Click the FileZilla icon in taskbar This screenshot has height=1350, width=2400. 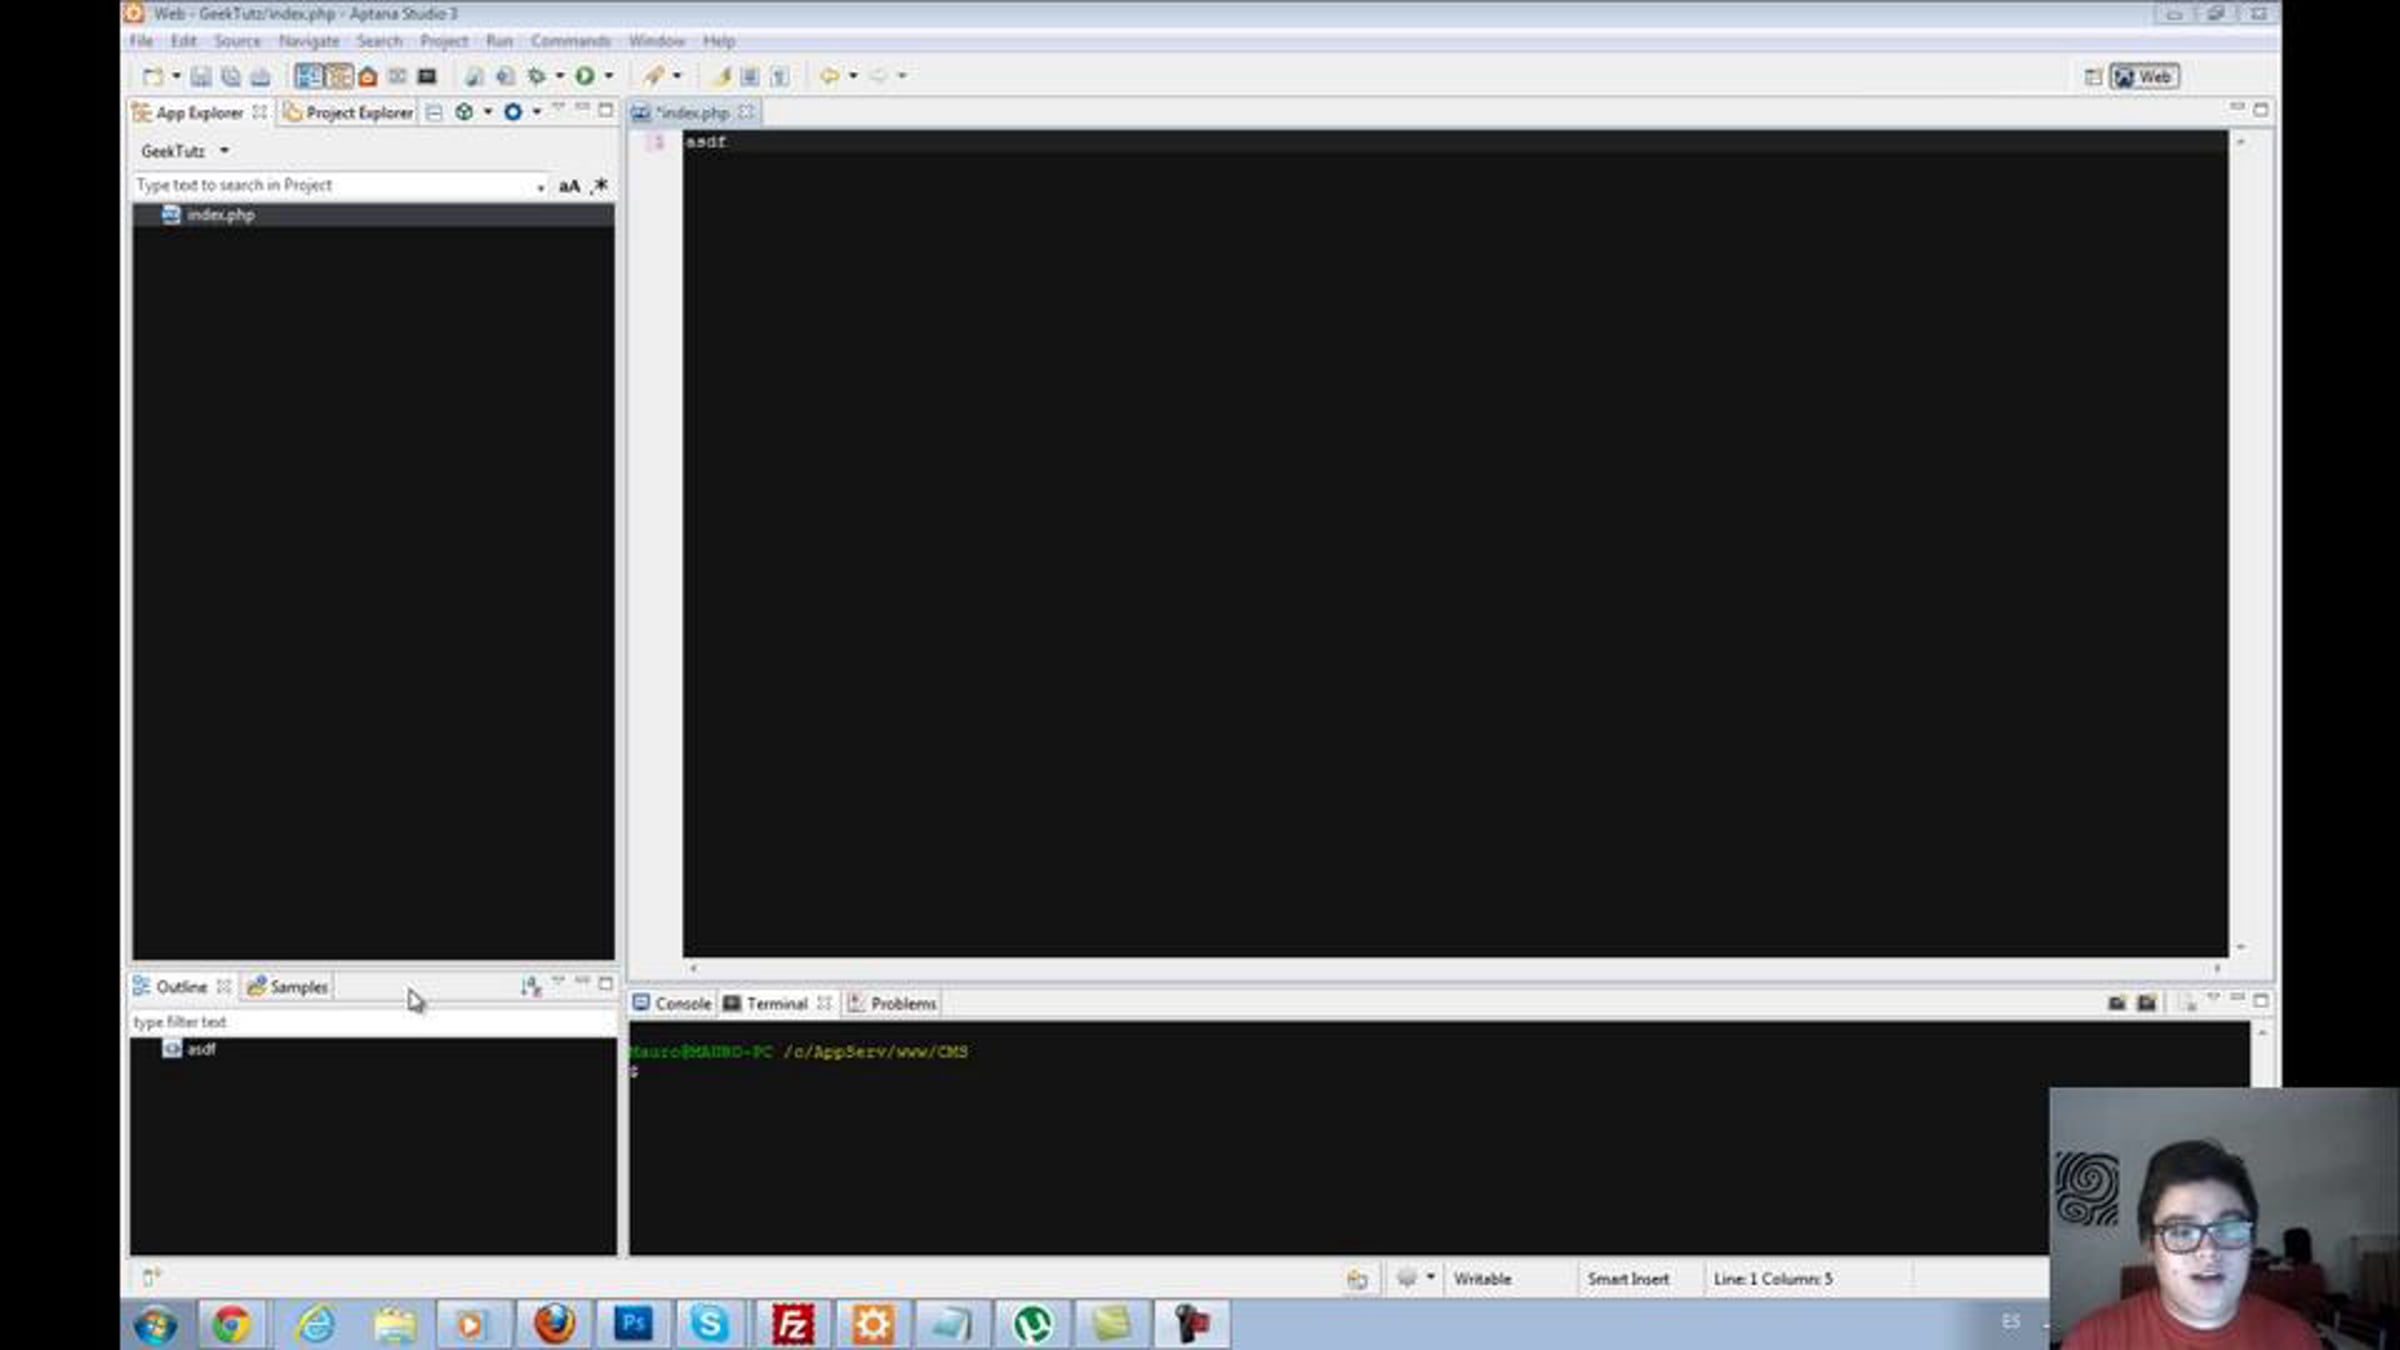click(792, 1325)
